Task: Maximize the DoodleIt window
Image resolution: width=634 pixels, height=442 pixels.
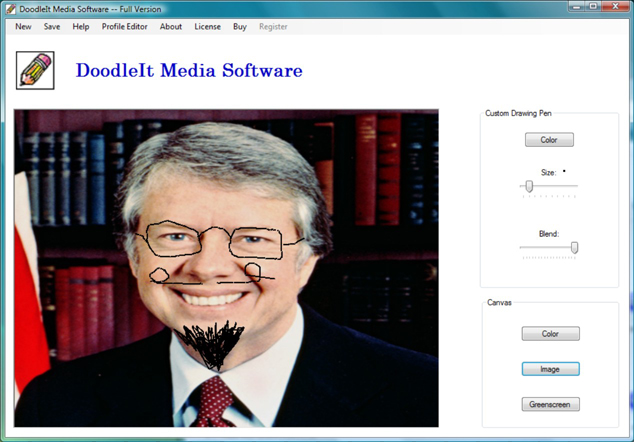Action: pos(594,6)
